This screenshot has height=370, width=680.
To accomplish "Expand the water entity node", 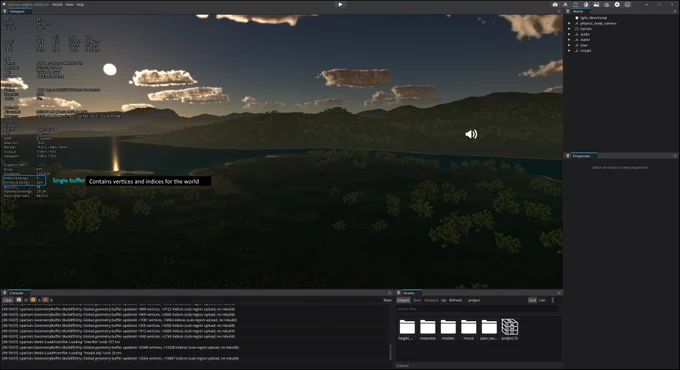I will (569, 39).
